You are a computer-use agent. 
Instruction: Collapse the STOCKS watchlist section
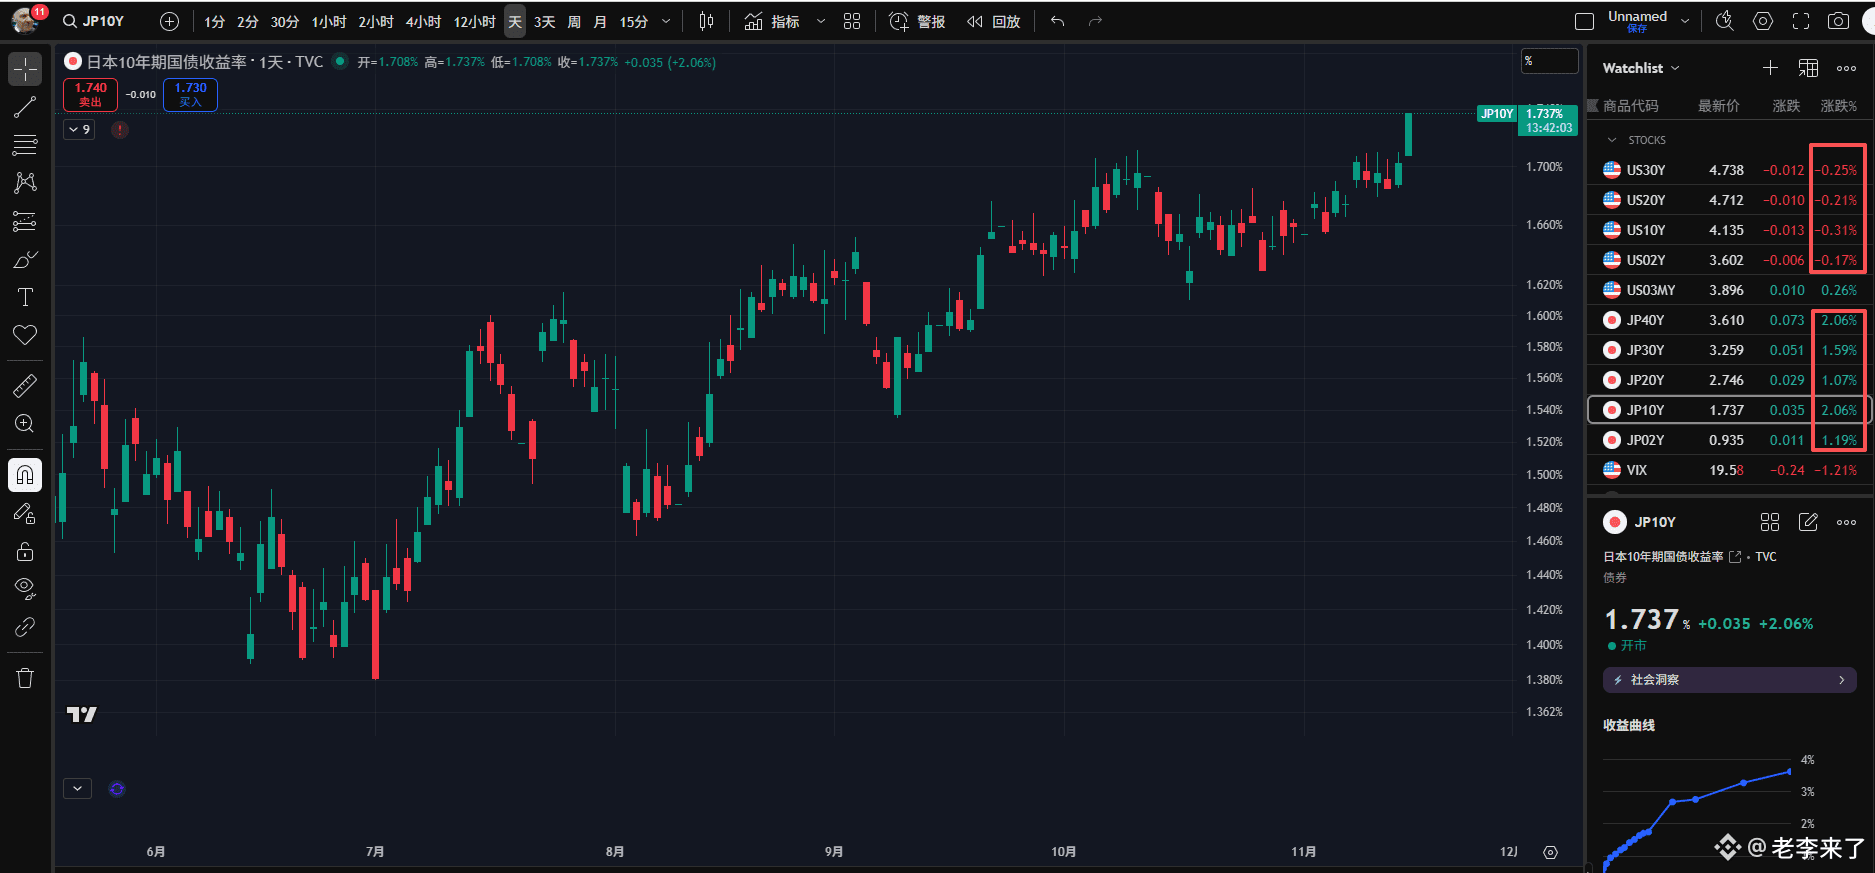pyautogui.click(x=1612, y=140)
